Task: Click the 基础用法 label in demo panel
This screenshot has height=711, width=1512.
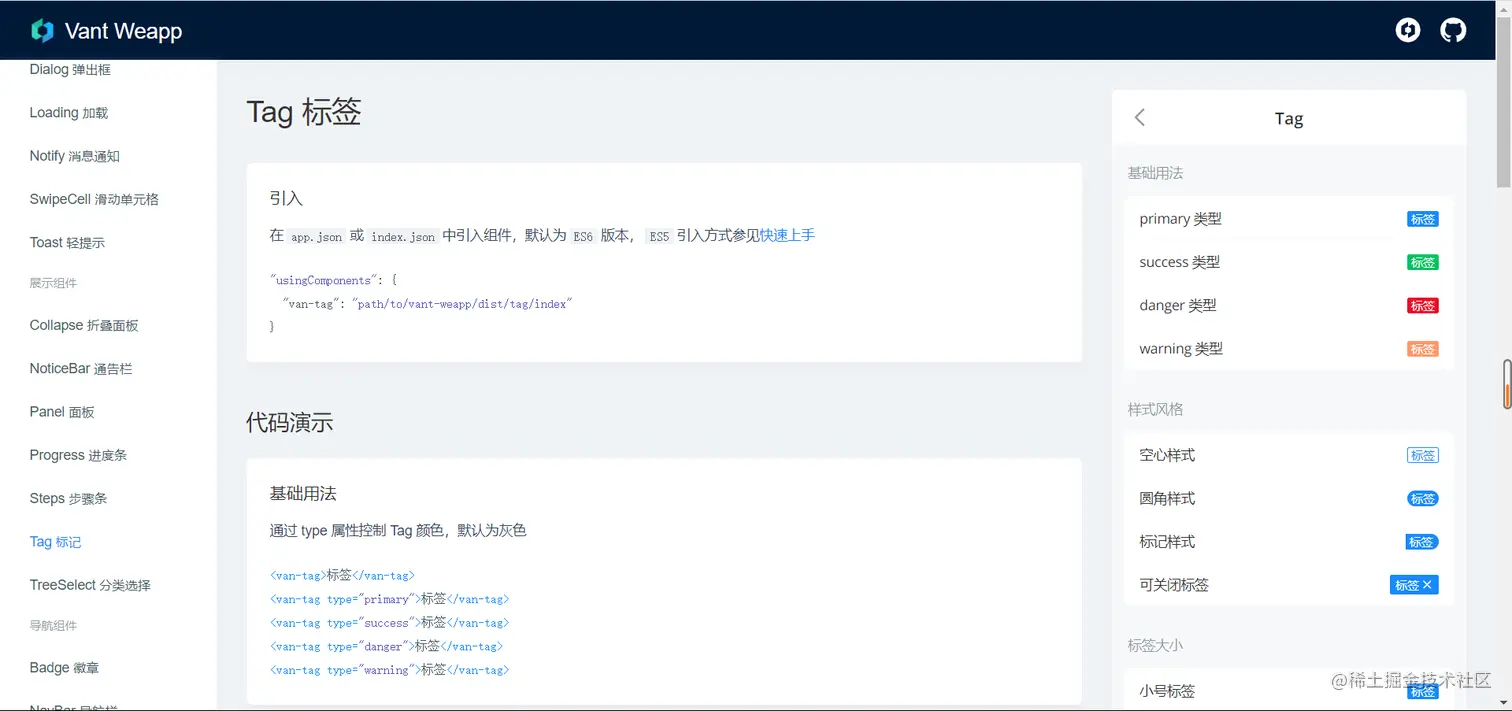Action: 1155,173
